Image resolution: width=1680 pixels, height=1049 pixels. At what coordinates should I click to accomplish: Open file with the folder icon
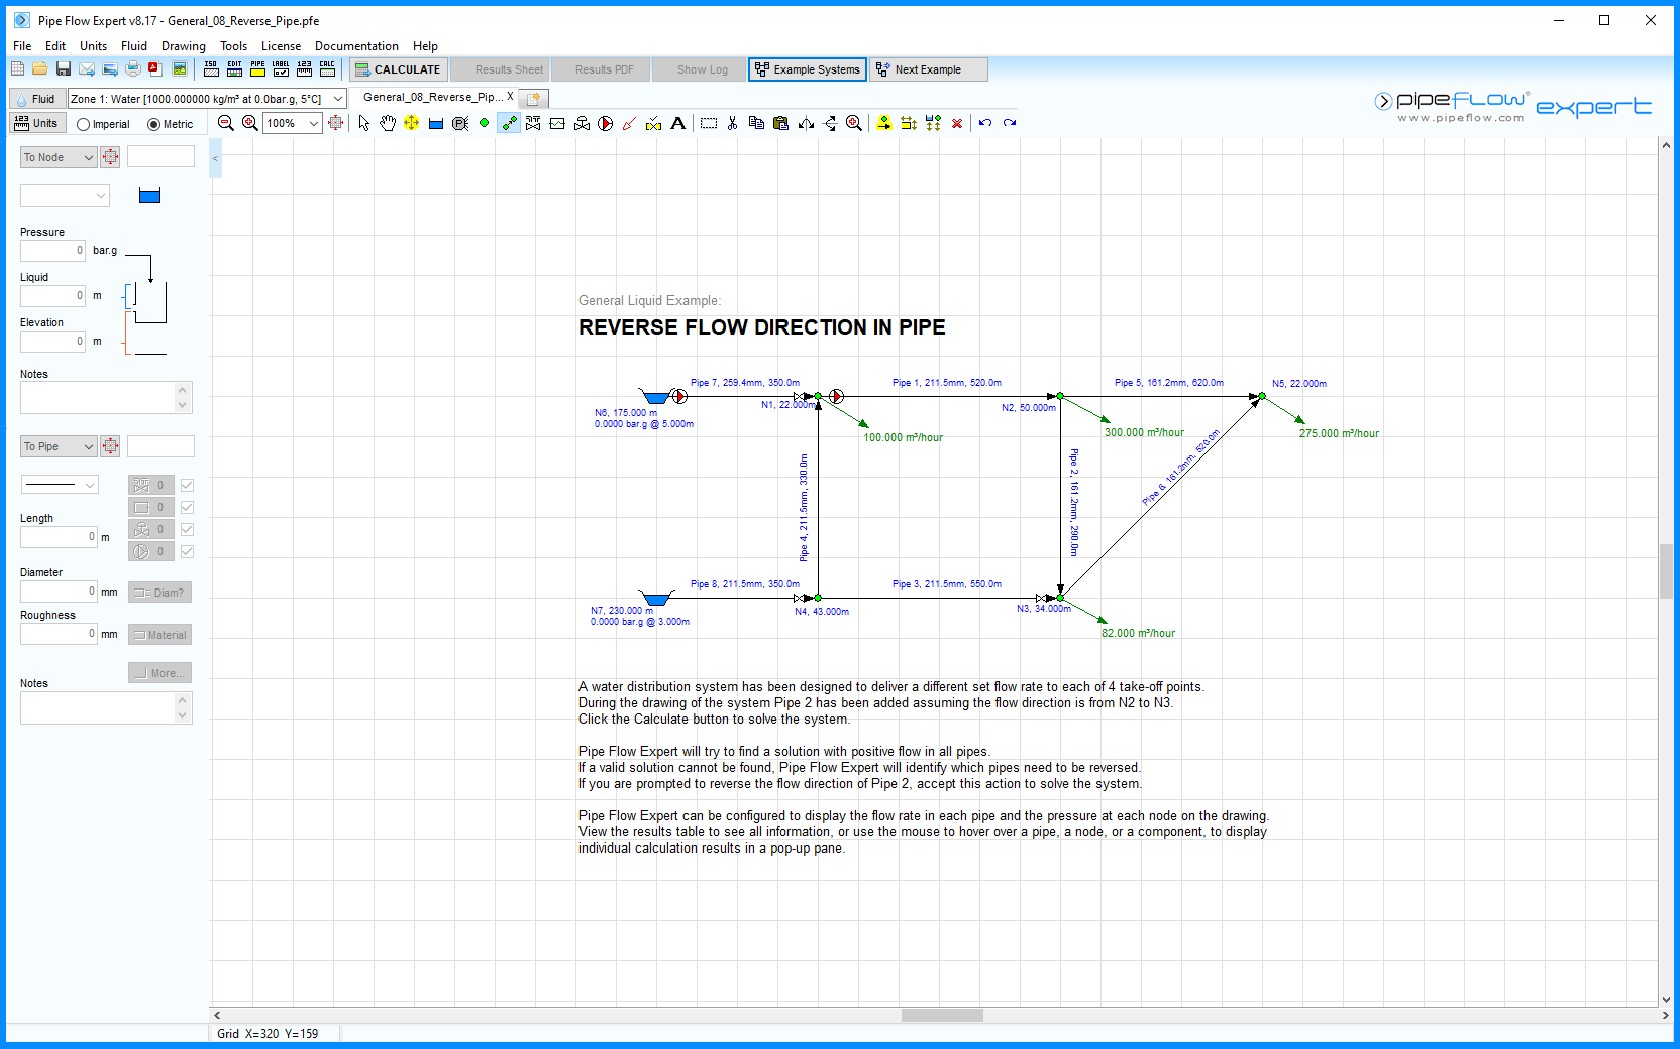tap(39, 69)
